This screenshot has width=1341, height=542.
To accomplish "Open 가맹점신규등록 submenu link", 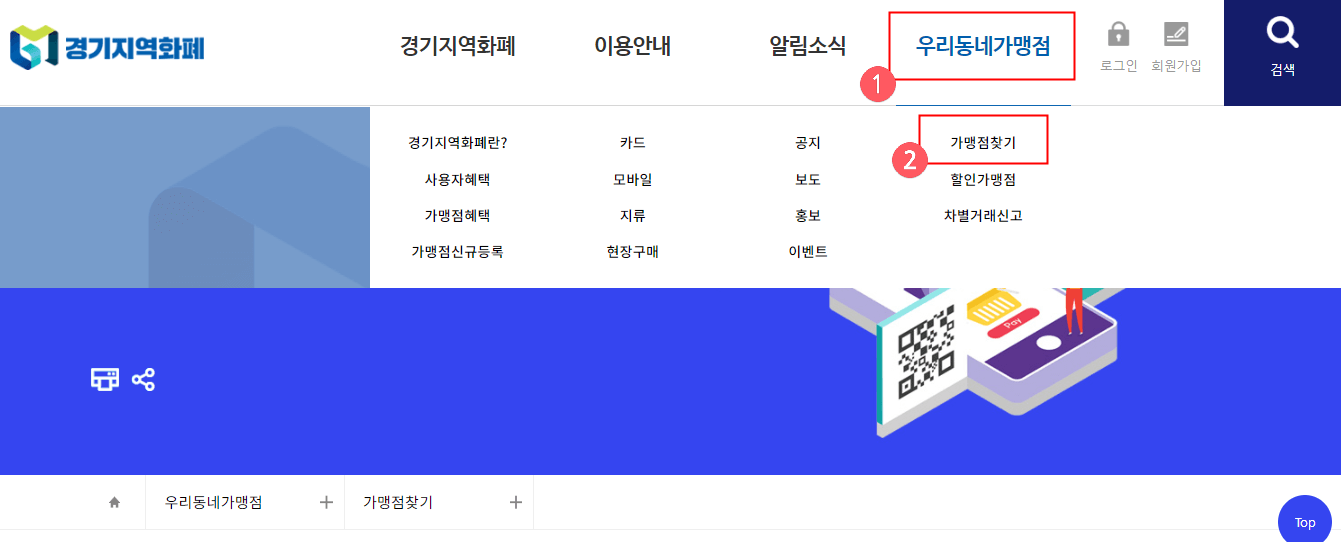I will pyautogui.click(x=457, y=252).
